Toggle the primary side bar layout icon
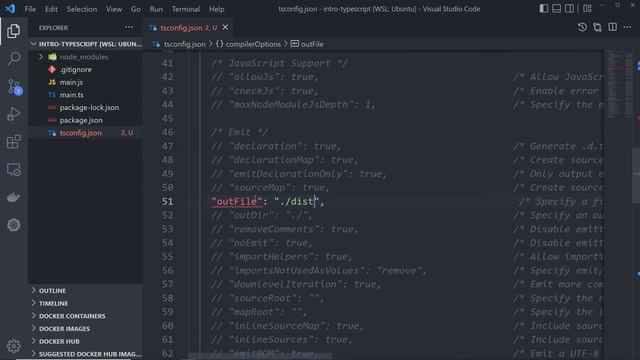640x360 pixels. [544, 9]
